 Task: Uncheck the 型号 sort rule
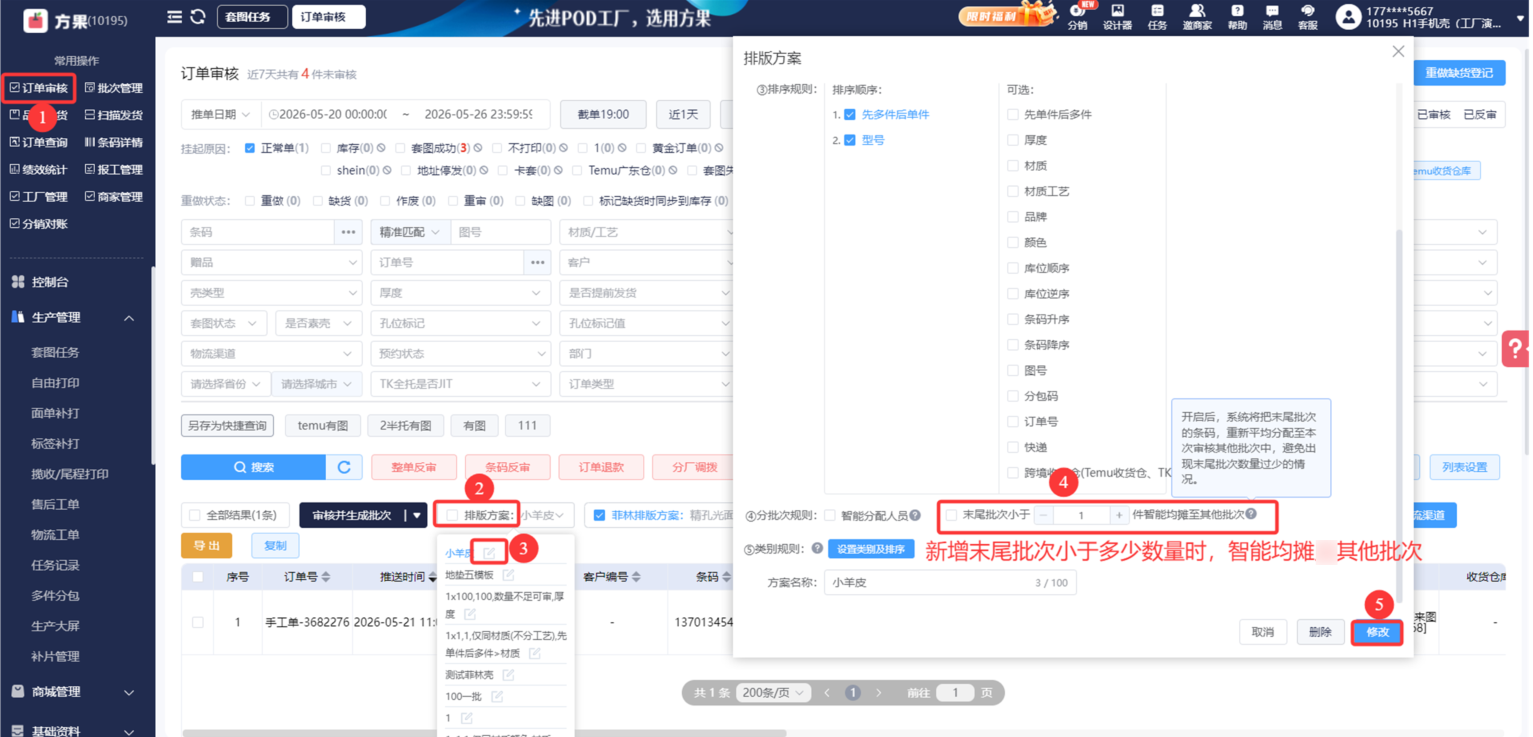tap(850, 140)
